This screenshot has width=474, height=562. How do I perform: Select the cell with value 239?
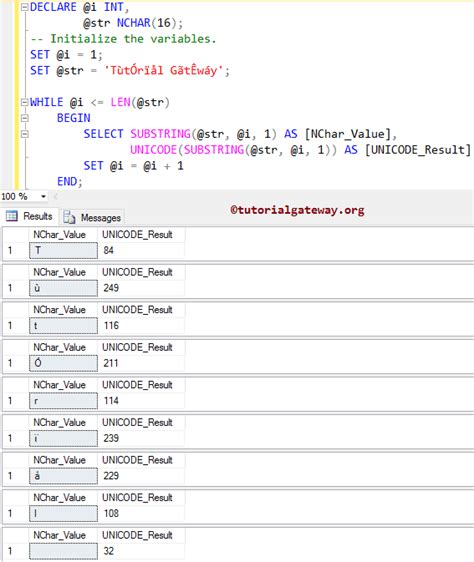141,438
